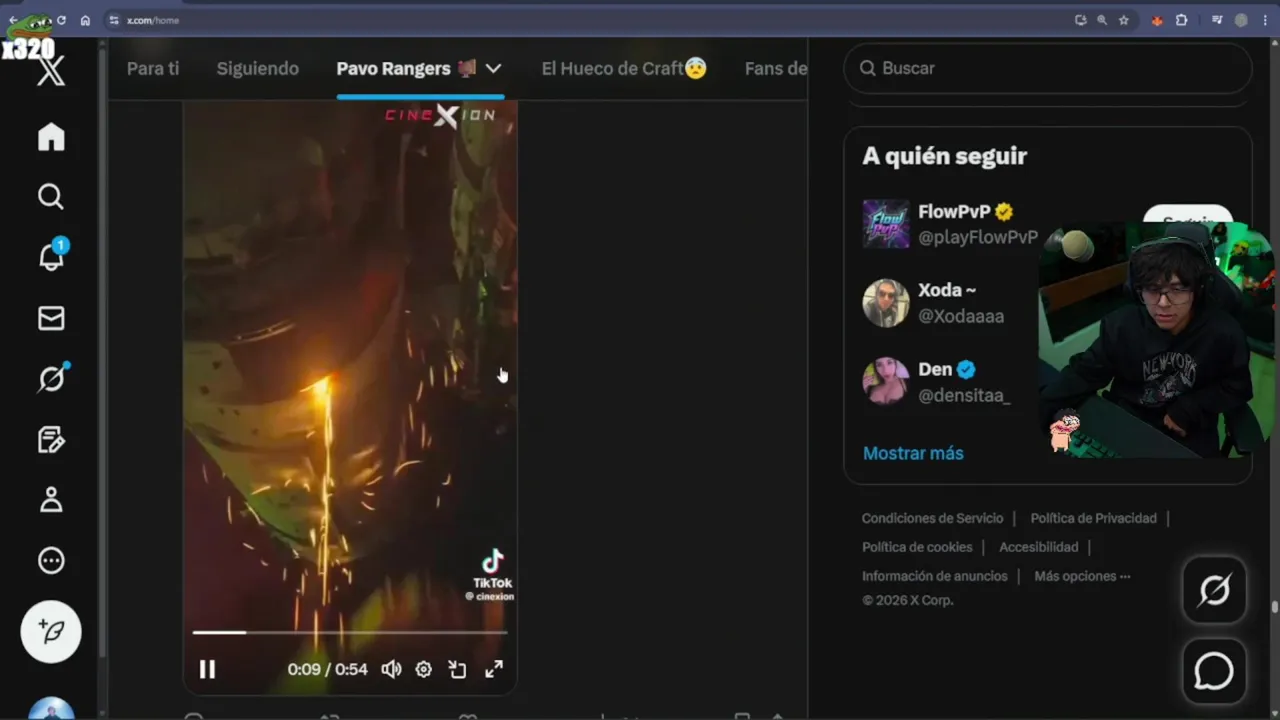
Task: Switch to El Hueco de Craft tab
Action: 624,68
